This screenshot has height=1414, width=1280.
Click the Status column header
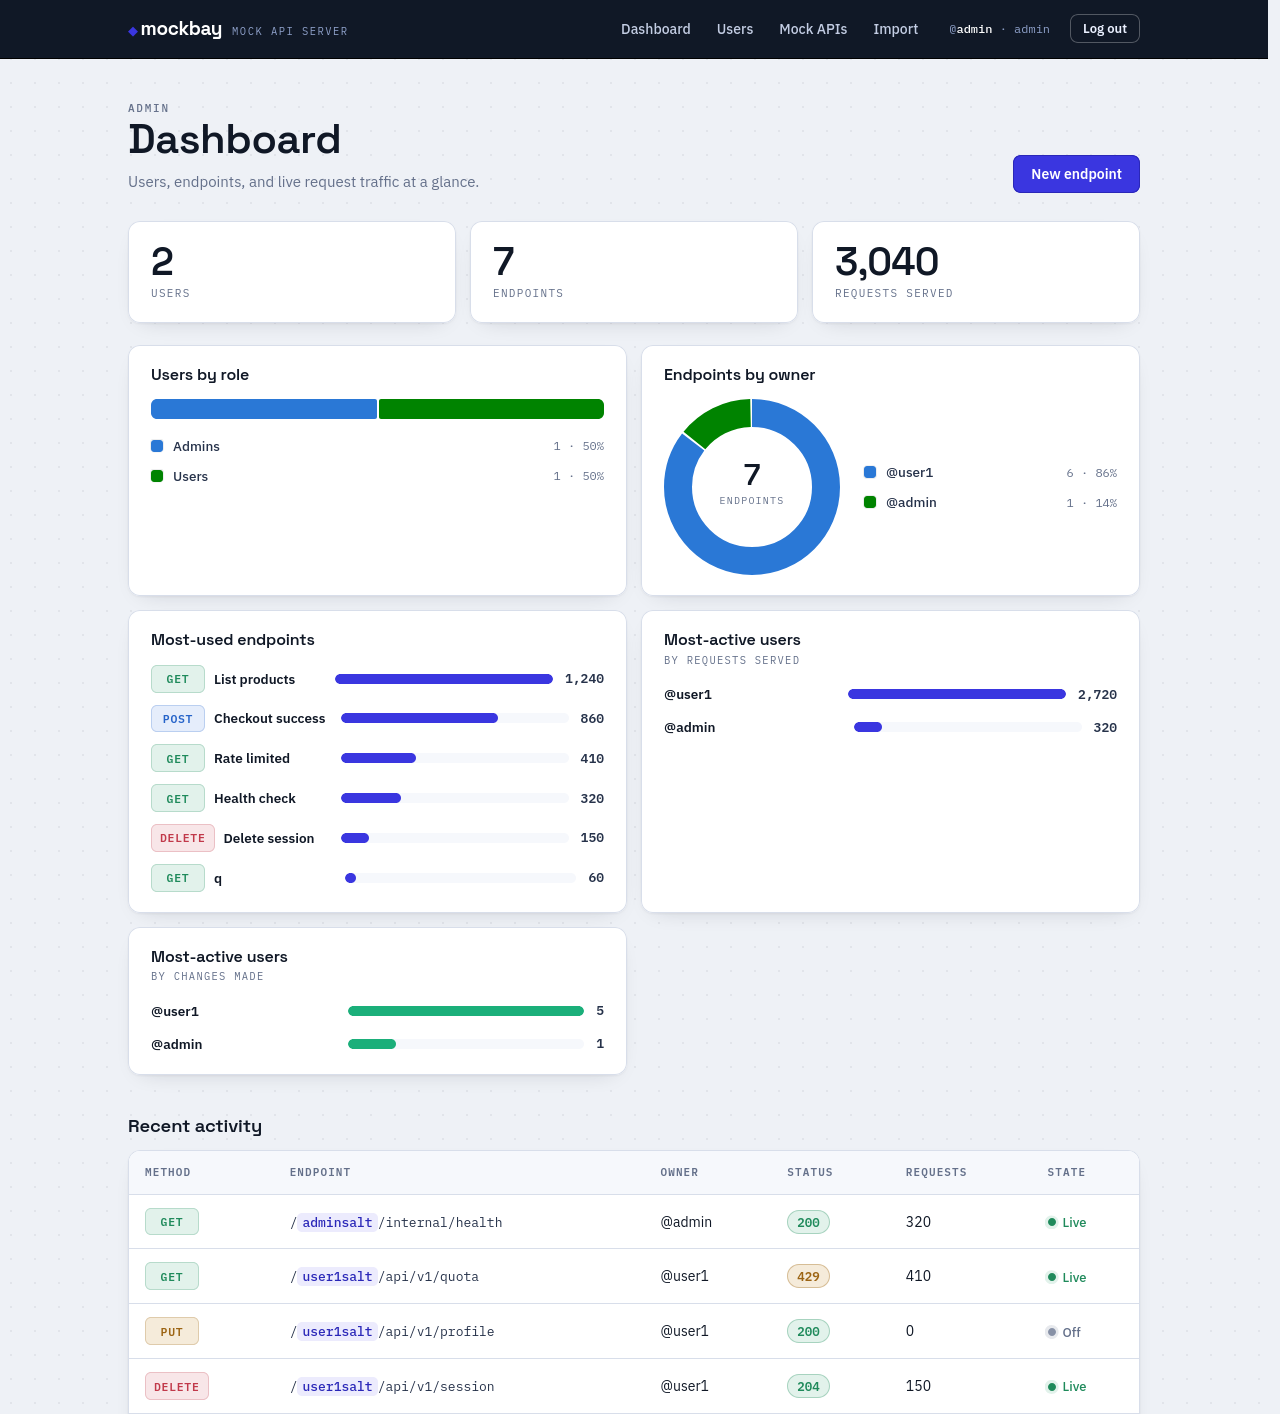pos(810,1172)
